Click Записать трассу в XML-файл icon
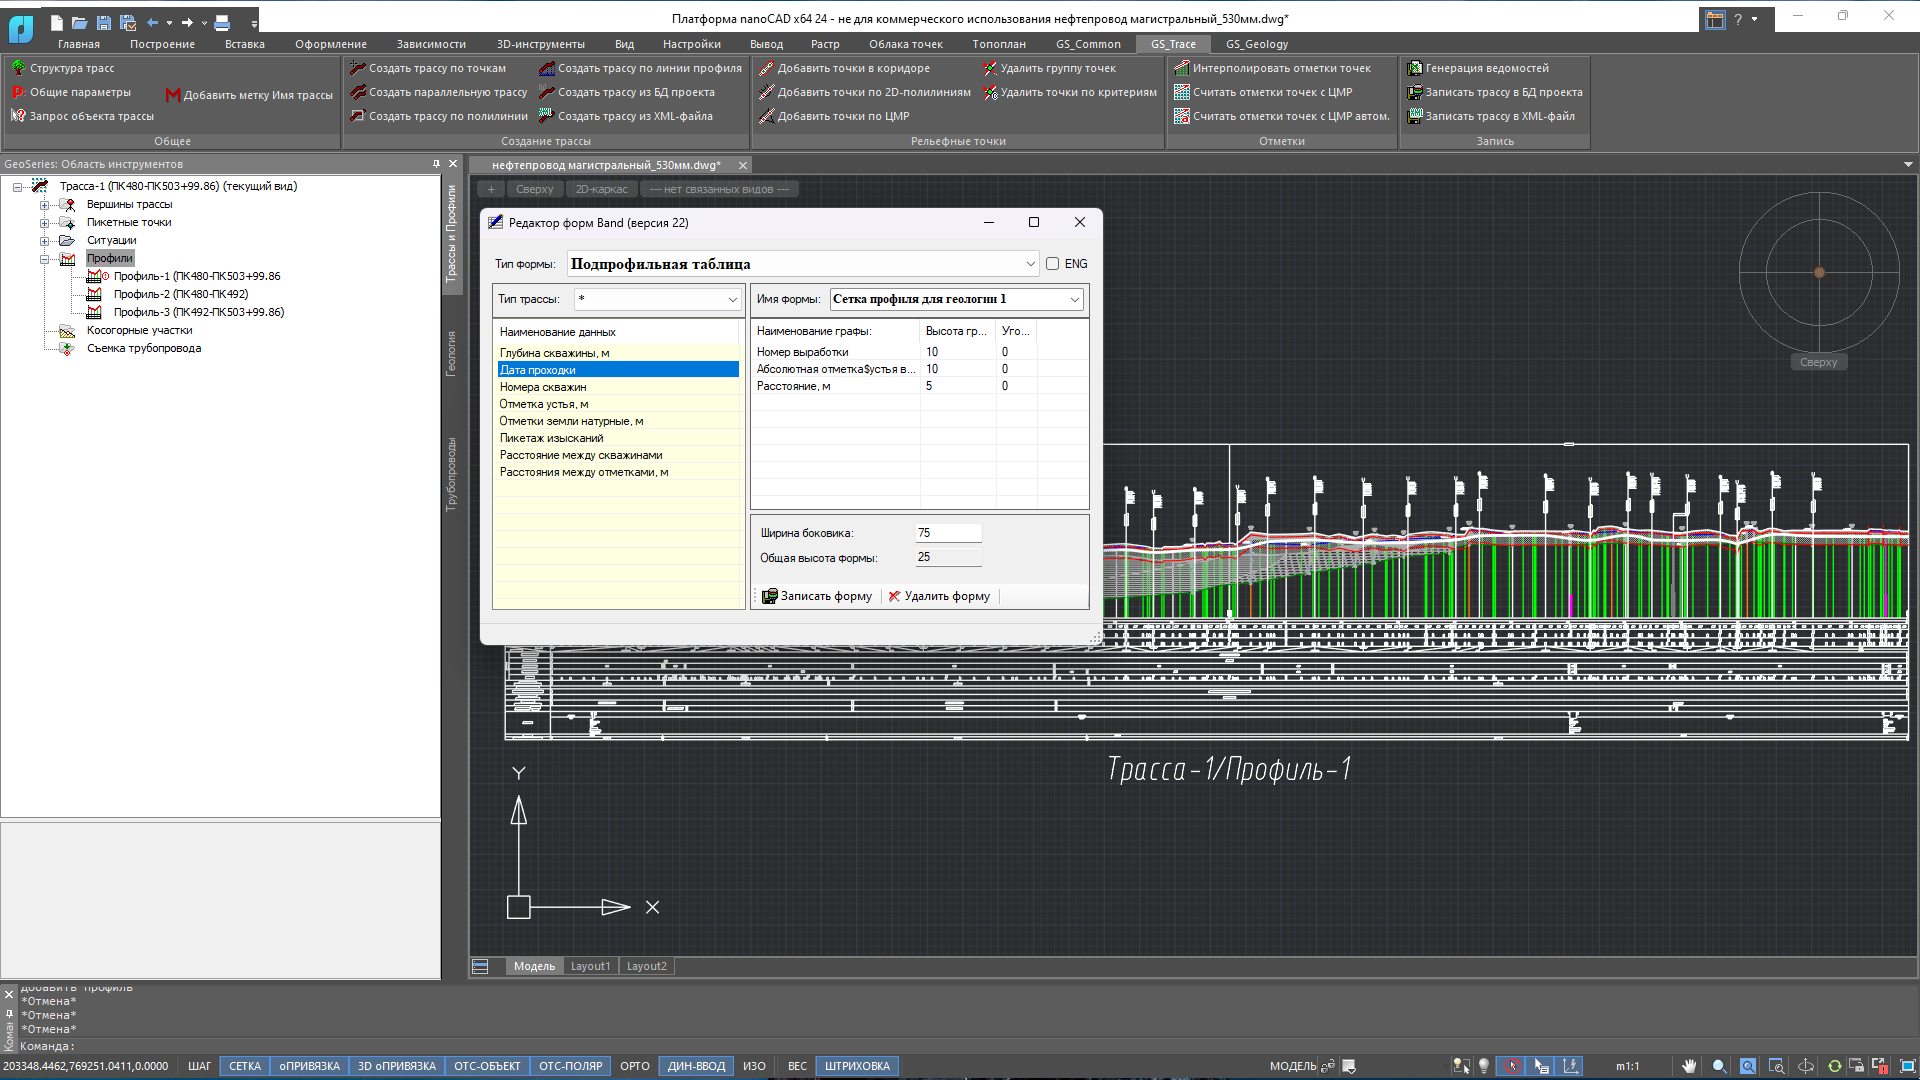This screenshot has height=1080, width=1920. [1415, 116]
